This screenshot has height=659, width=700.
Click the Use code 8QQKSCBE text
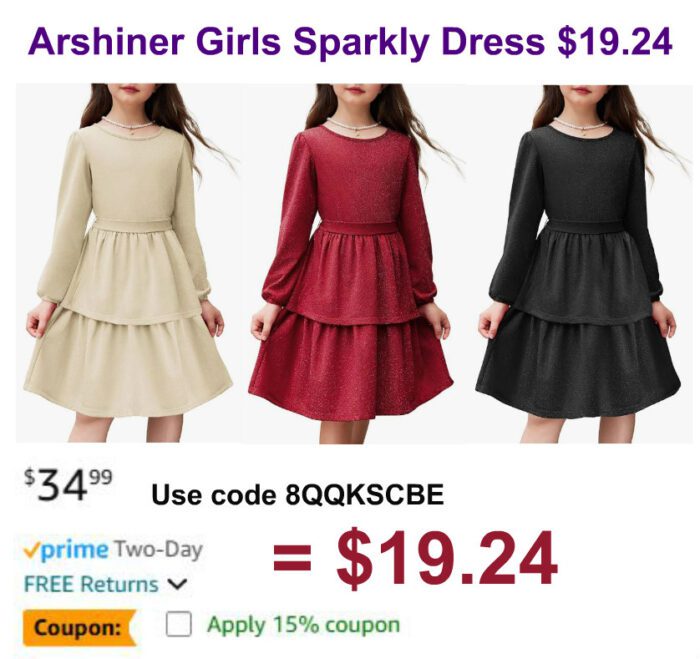(298, 495)
